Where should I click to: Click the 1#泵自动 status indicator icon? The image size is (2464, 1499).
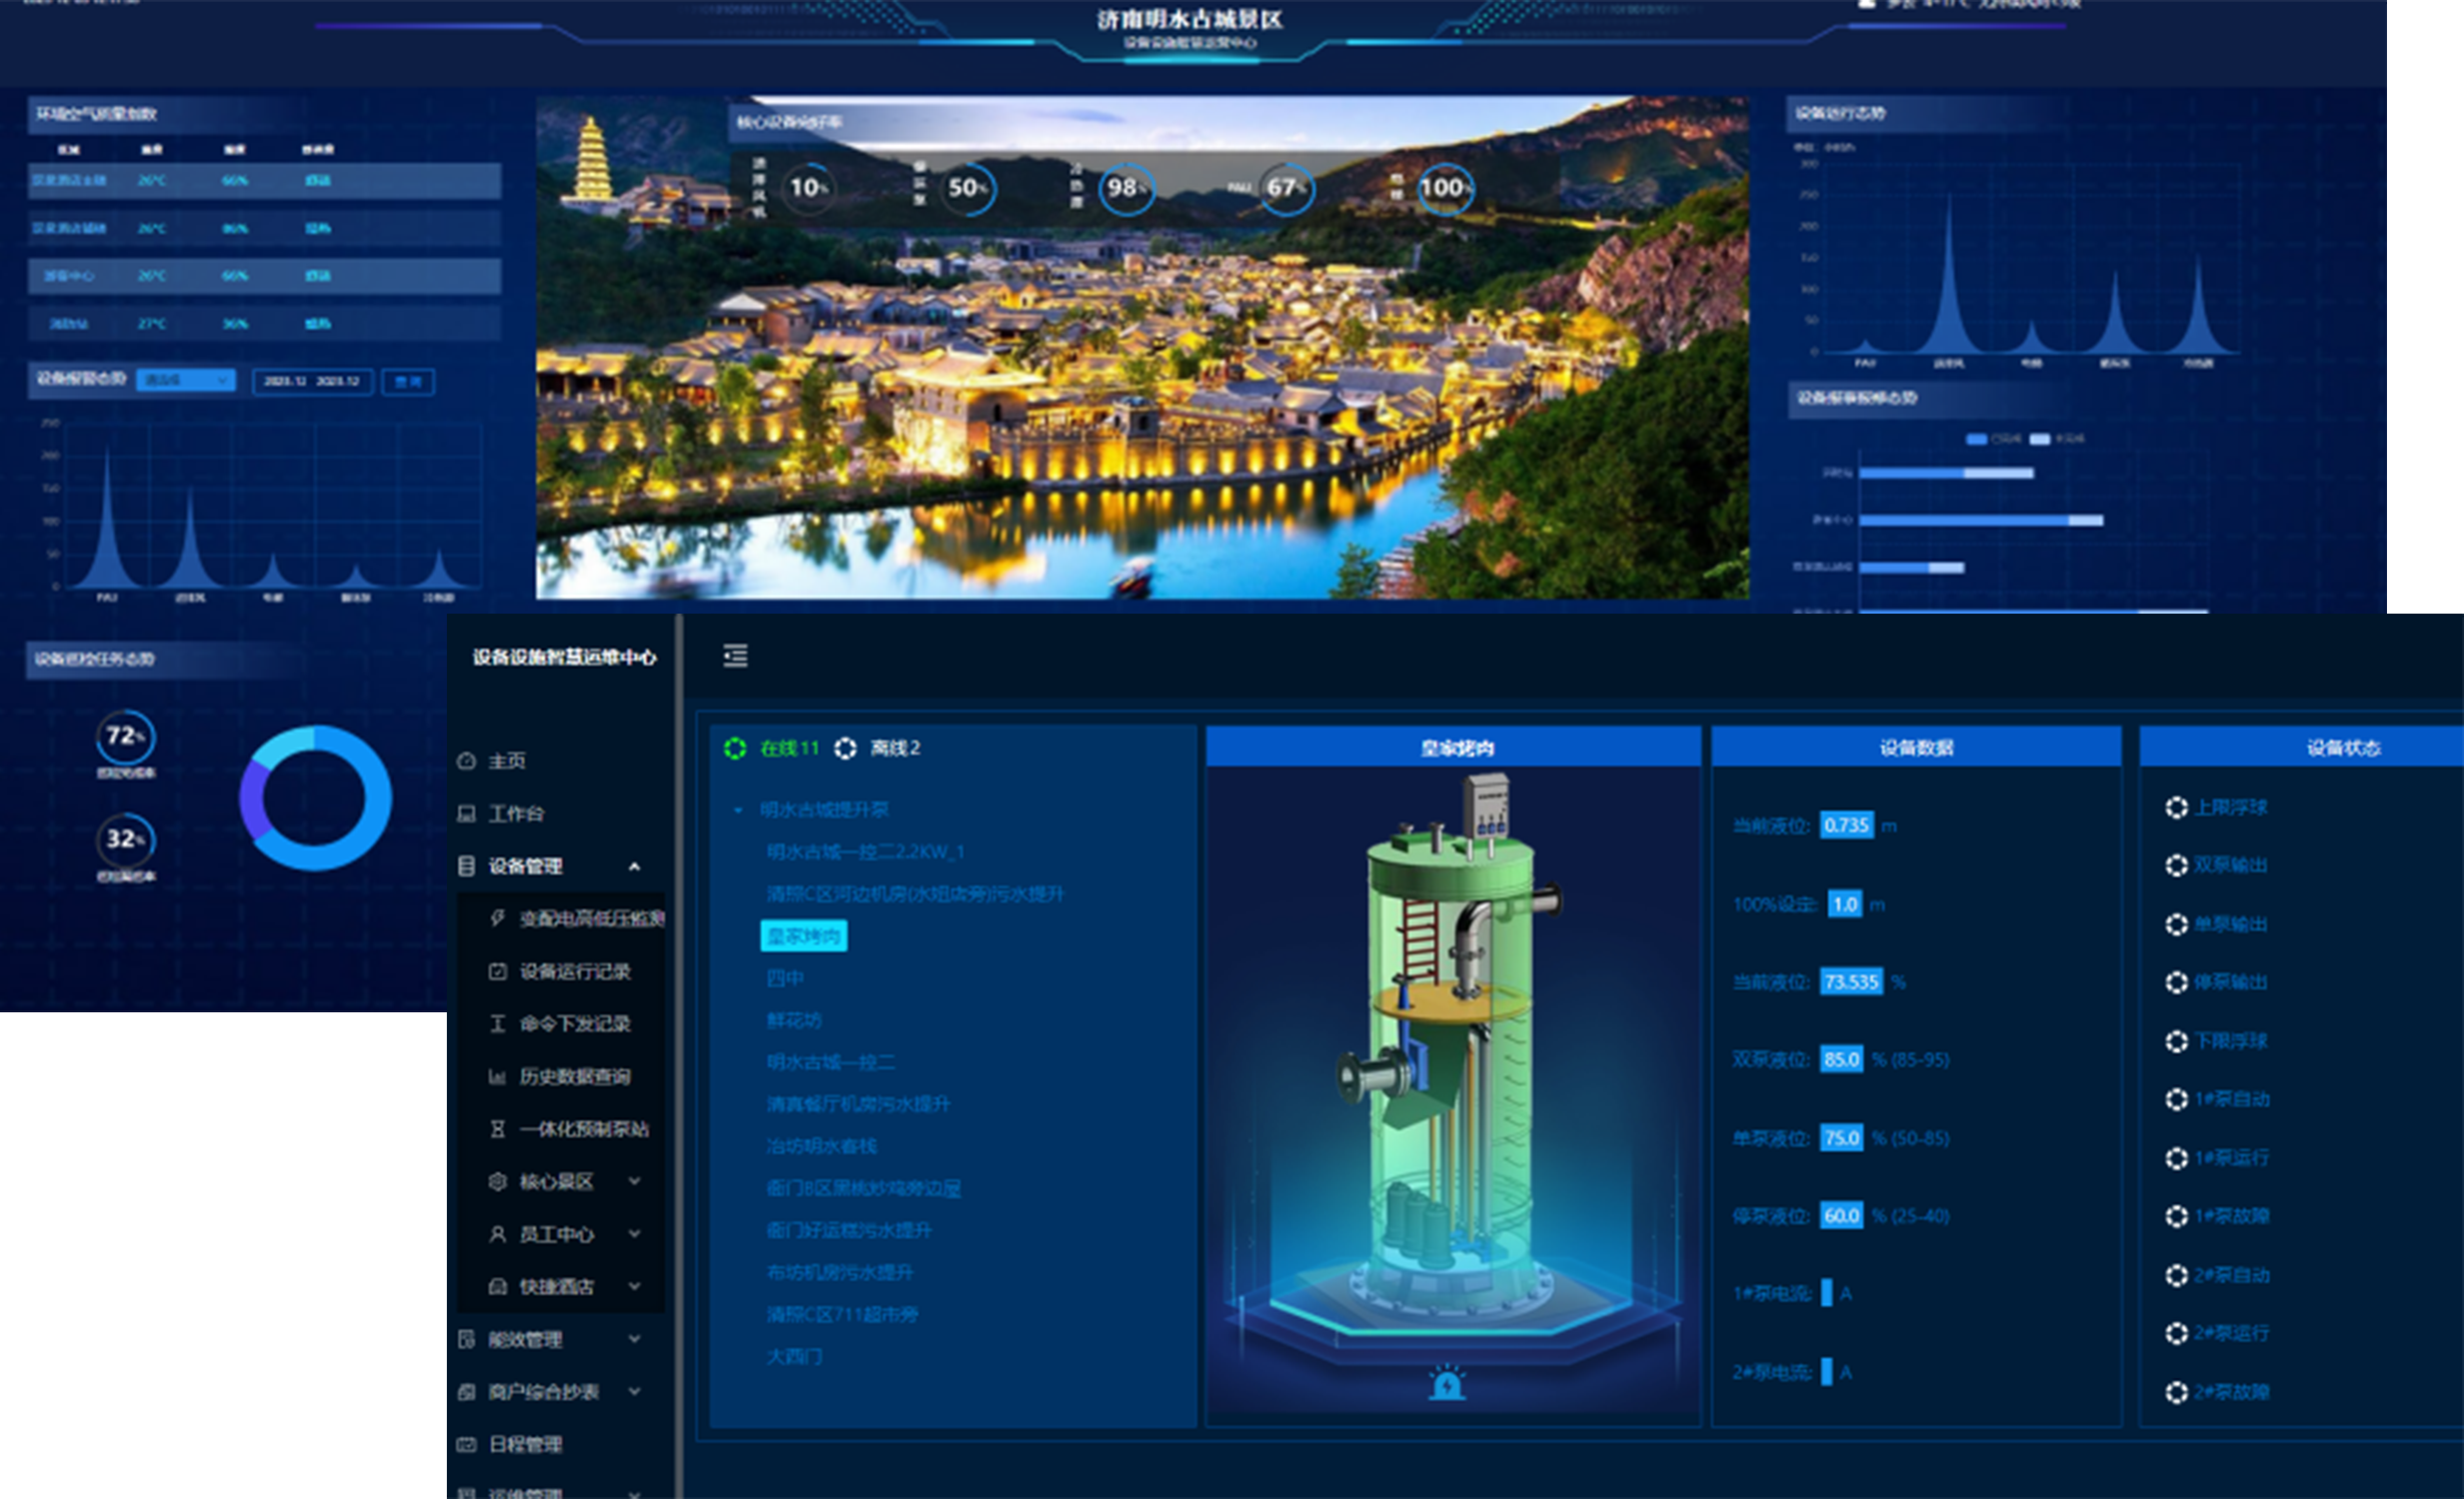(2176, 1099)
